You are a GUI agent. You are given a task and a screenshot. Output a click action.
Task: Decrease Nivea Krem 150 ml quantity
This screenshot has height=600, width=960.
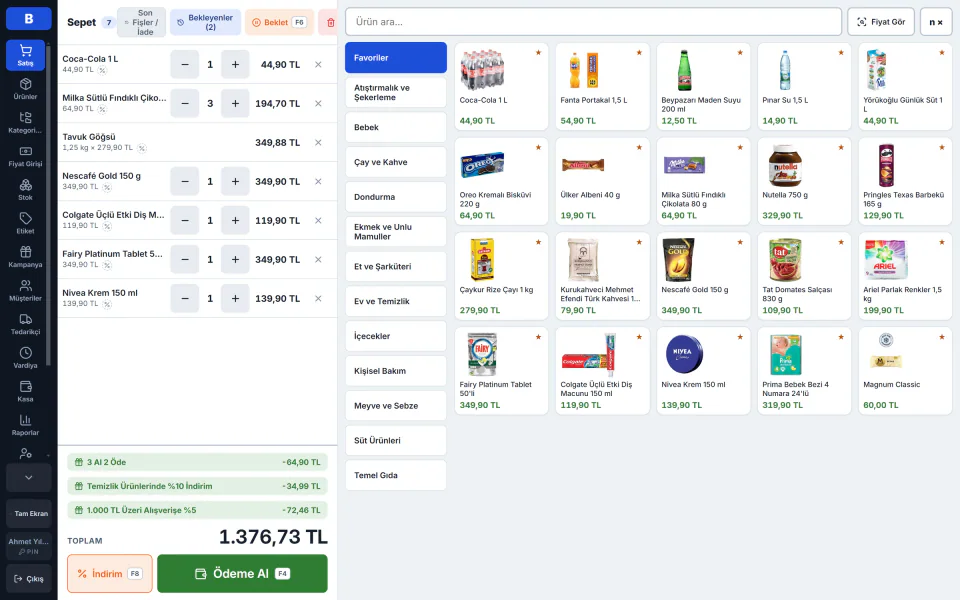coord(185,299)
